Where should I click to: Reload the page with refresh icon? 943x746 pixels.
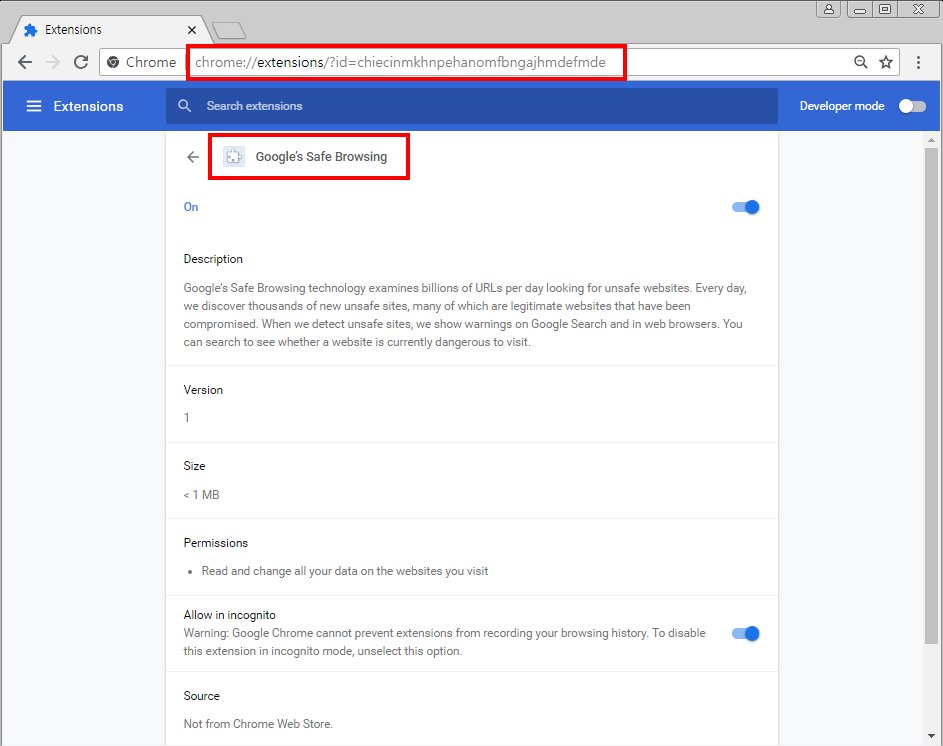(81, 62)
